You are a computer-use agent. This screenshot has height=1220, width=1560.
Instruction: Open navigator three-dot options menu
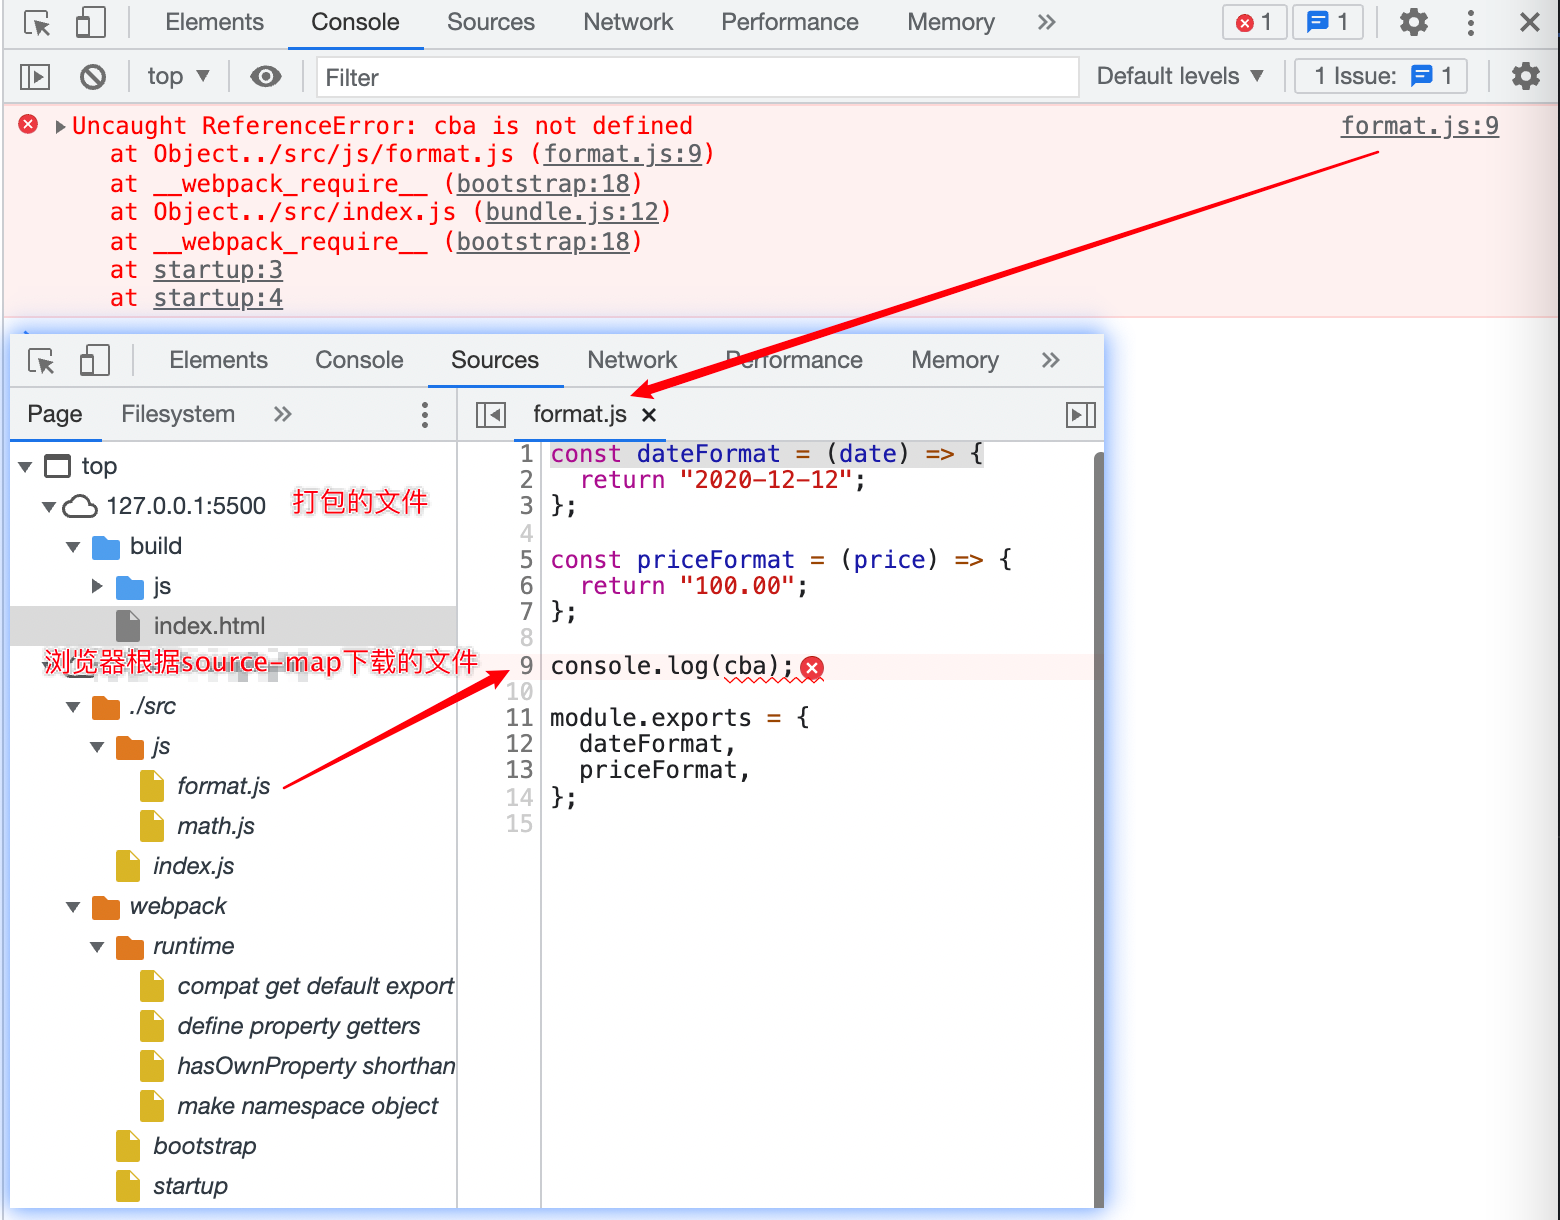tap(425, 415)
